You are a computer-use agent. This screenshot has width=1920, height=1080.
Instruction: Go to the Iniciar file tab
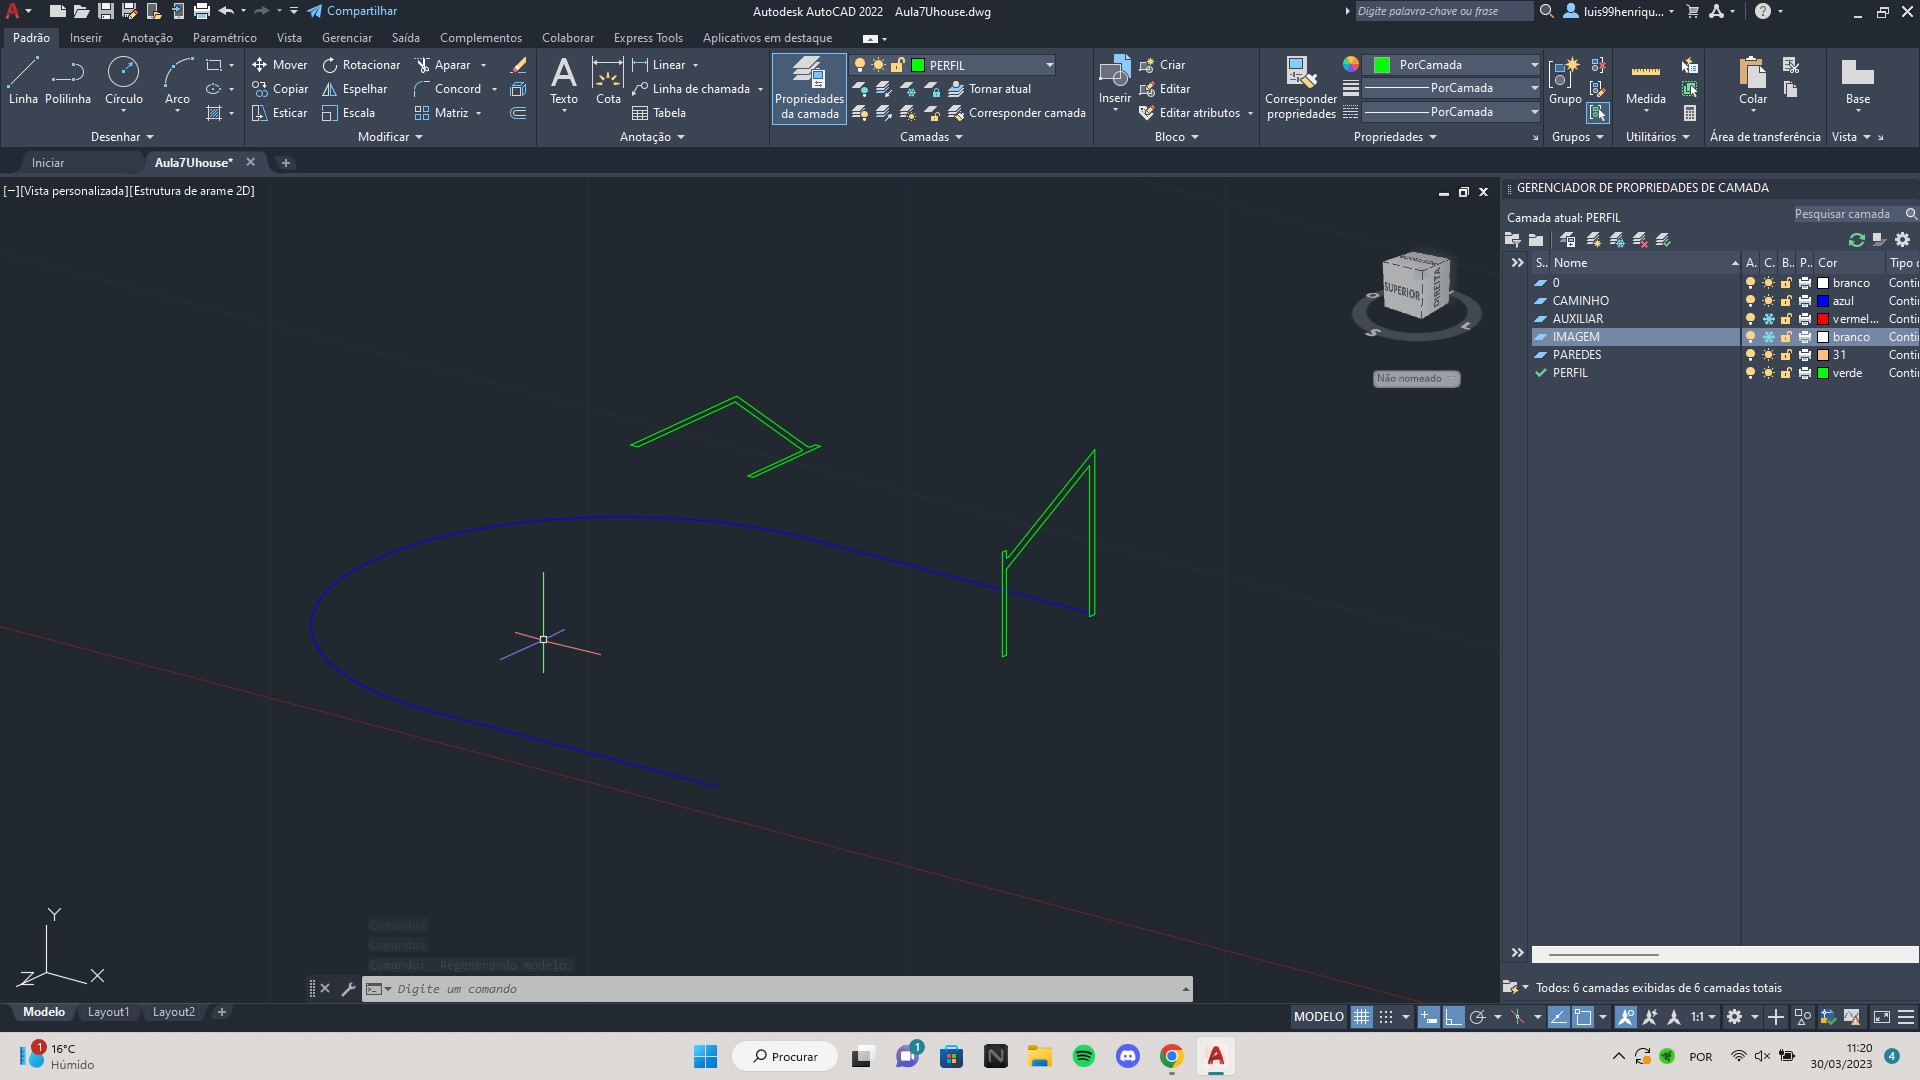(x=48, y=162)
